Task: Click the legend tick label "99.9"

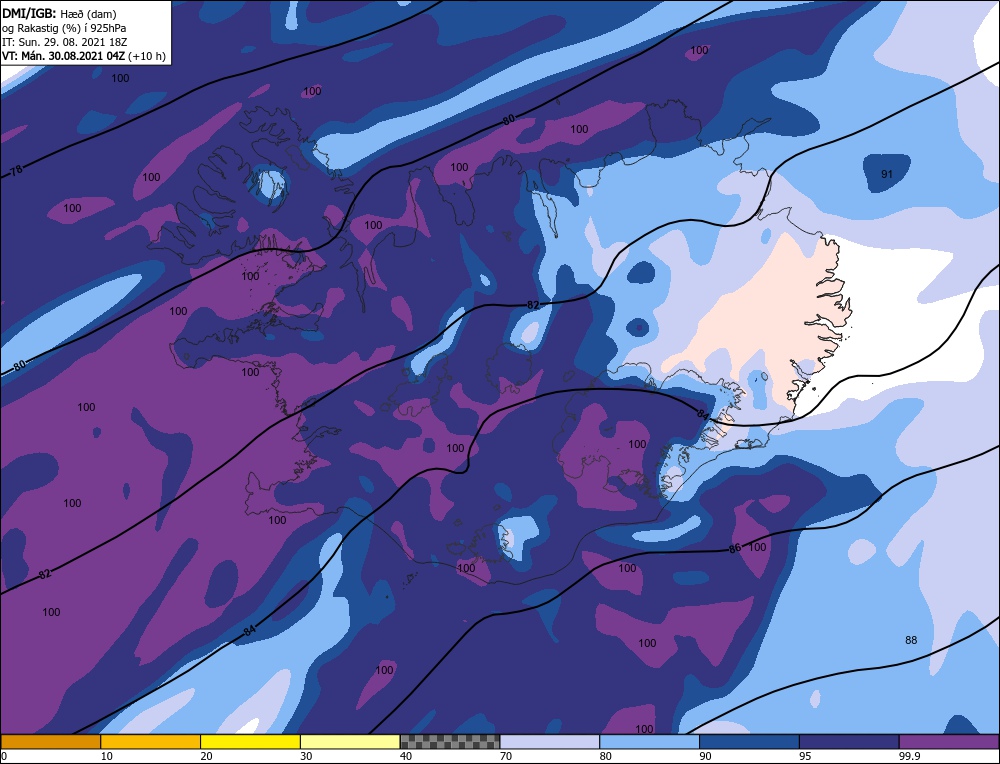Action: click(908, 756)
